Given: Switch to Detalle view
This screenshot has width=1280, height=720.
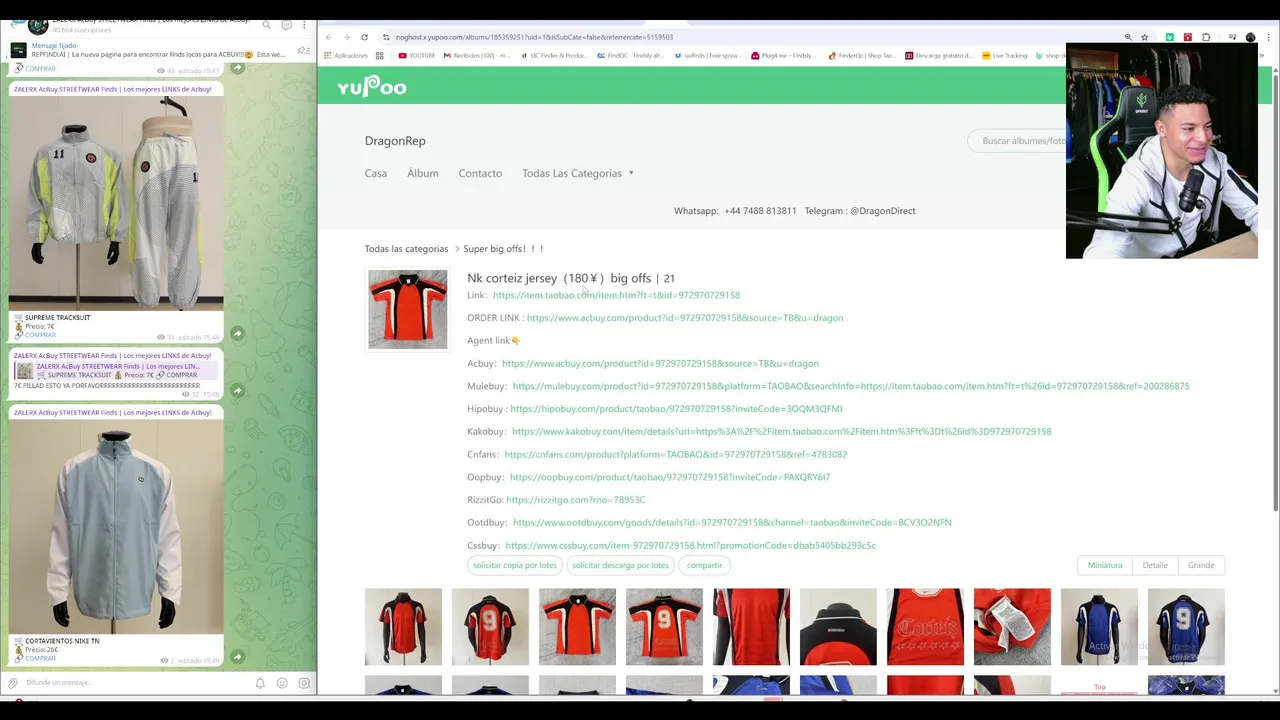Looking at the screenshot, I should [1155, 565].
